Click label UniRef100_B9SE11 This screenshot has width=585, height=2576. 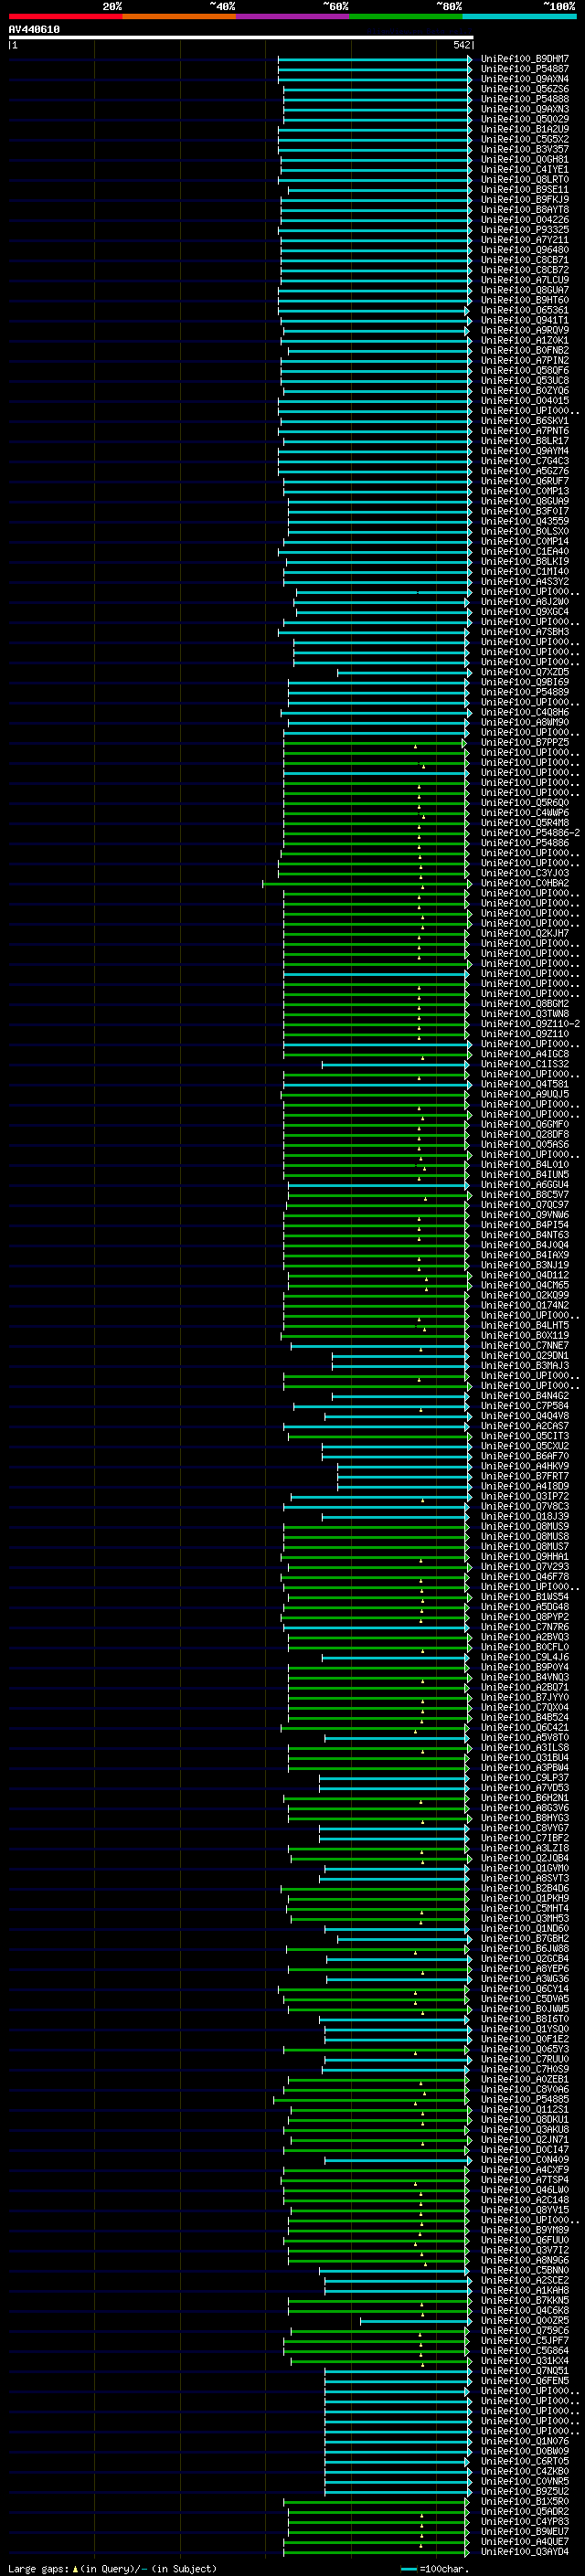point(525,189)
